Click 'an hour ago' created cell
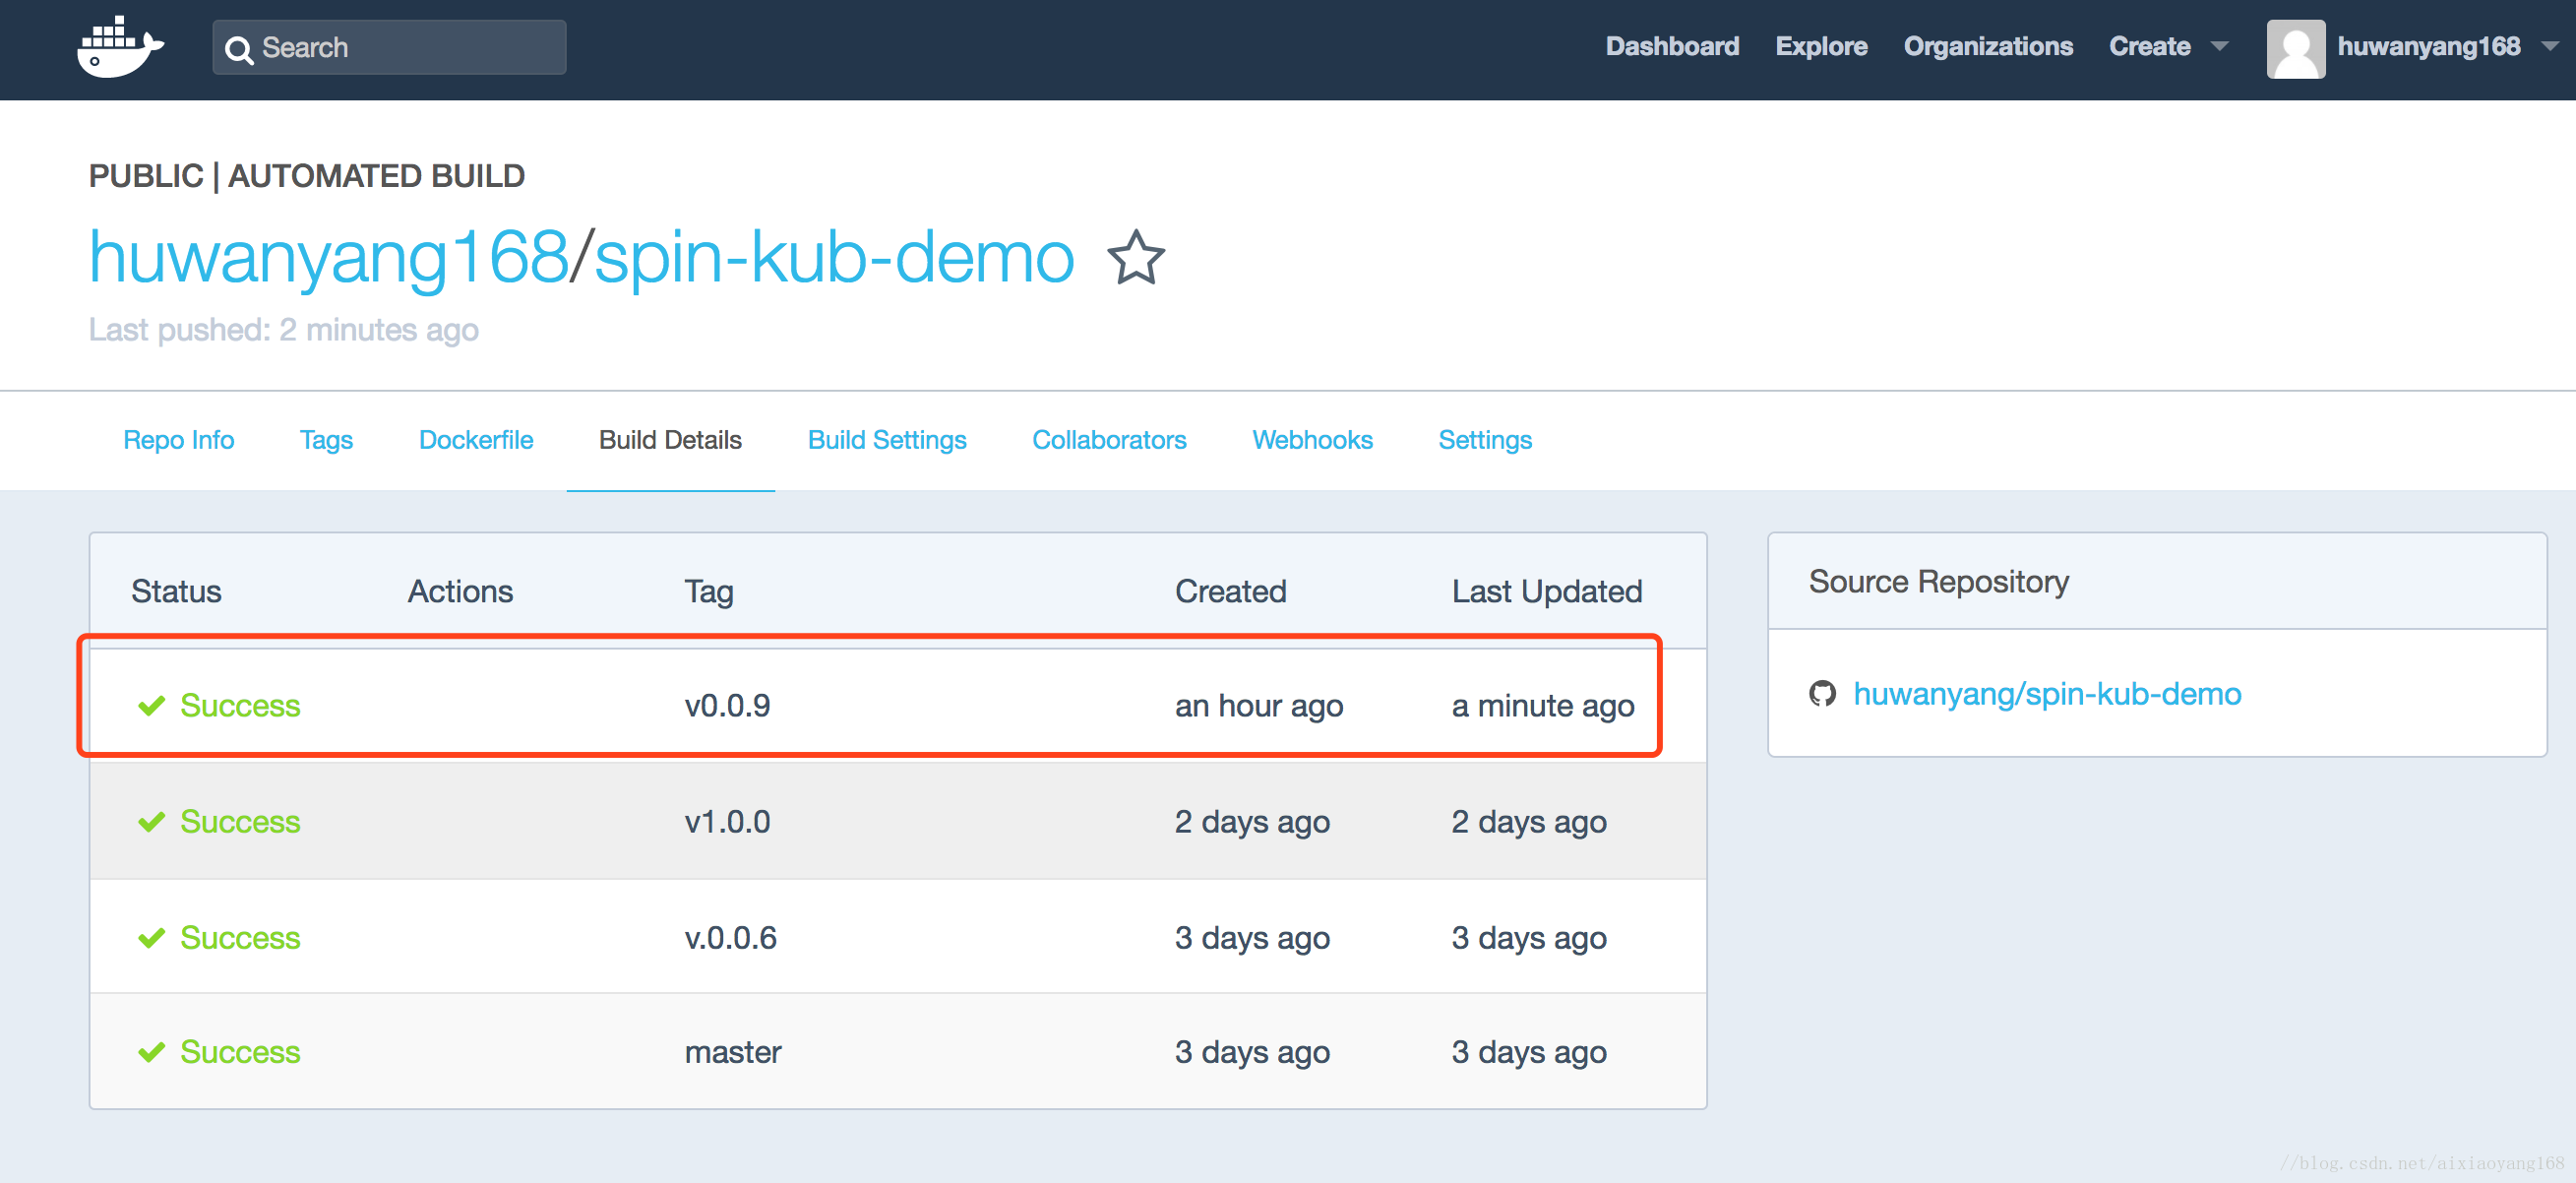Image resolution: width=2576 pixels, height=1183 pixels. point(1259,706)
